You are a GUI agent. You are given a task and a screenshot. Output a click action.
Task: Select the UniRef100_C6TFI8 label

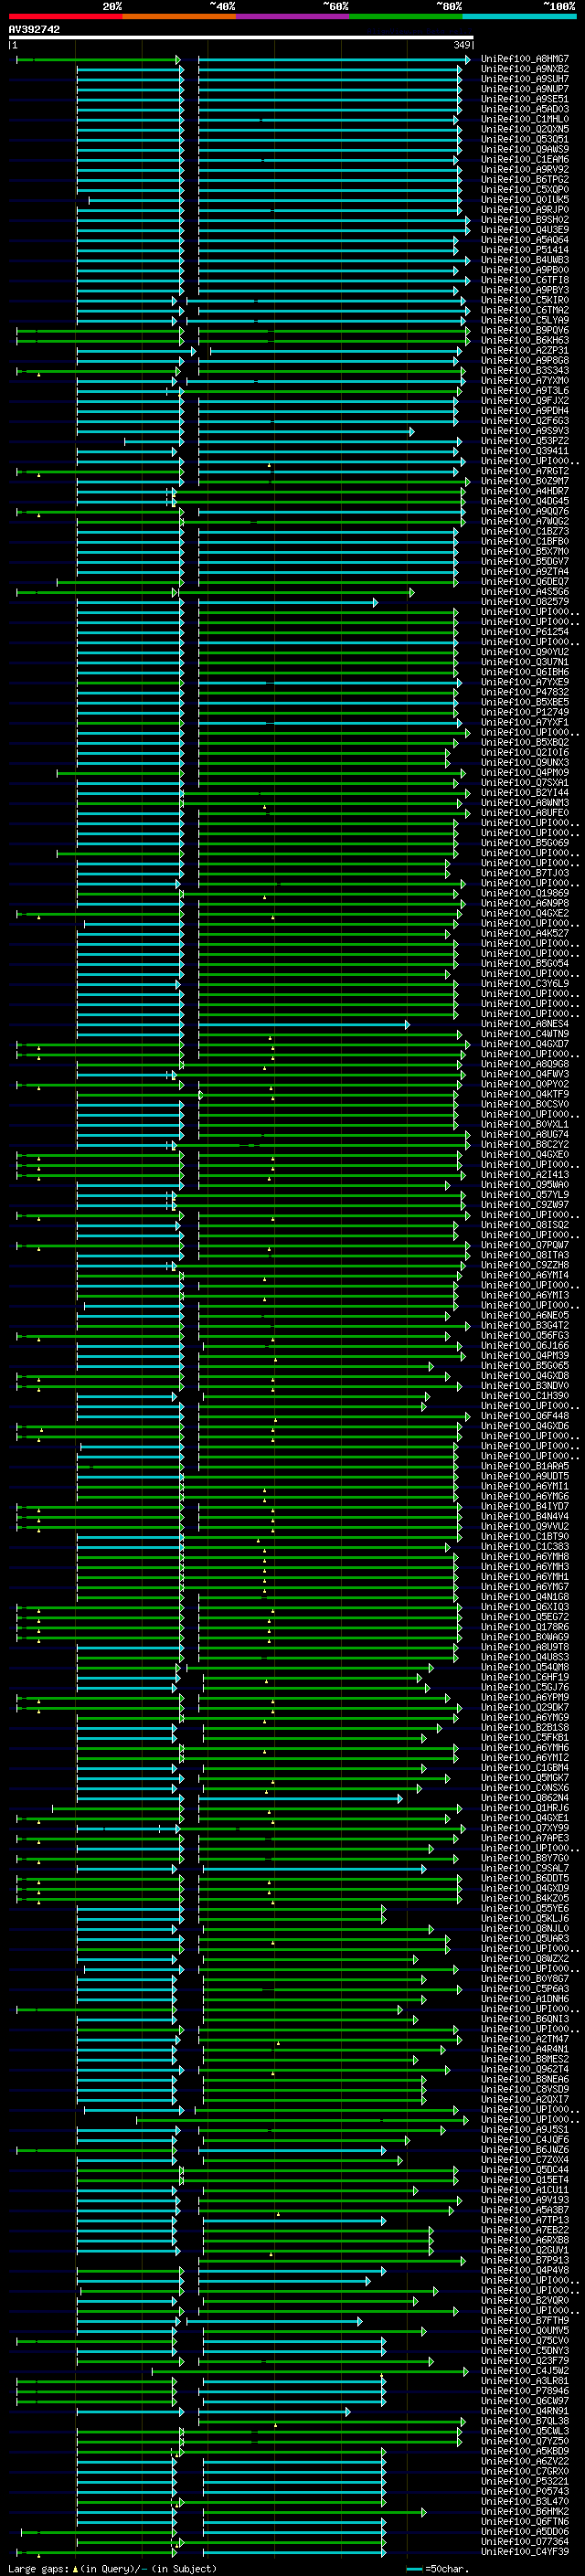[525, 280]
